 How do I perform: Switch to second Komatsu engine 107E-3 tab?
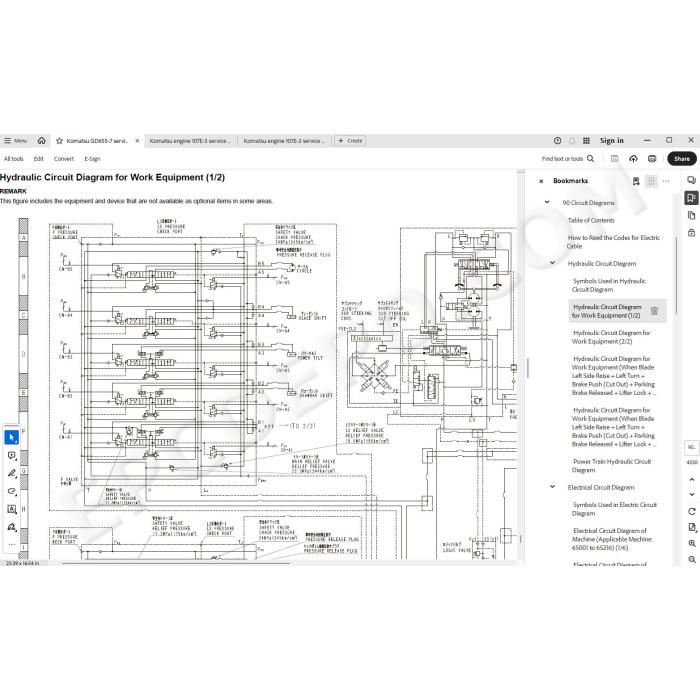pos(190,141)
